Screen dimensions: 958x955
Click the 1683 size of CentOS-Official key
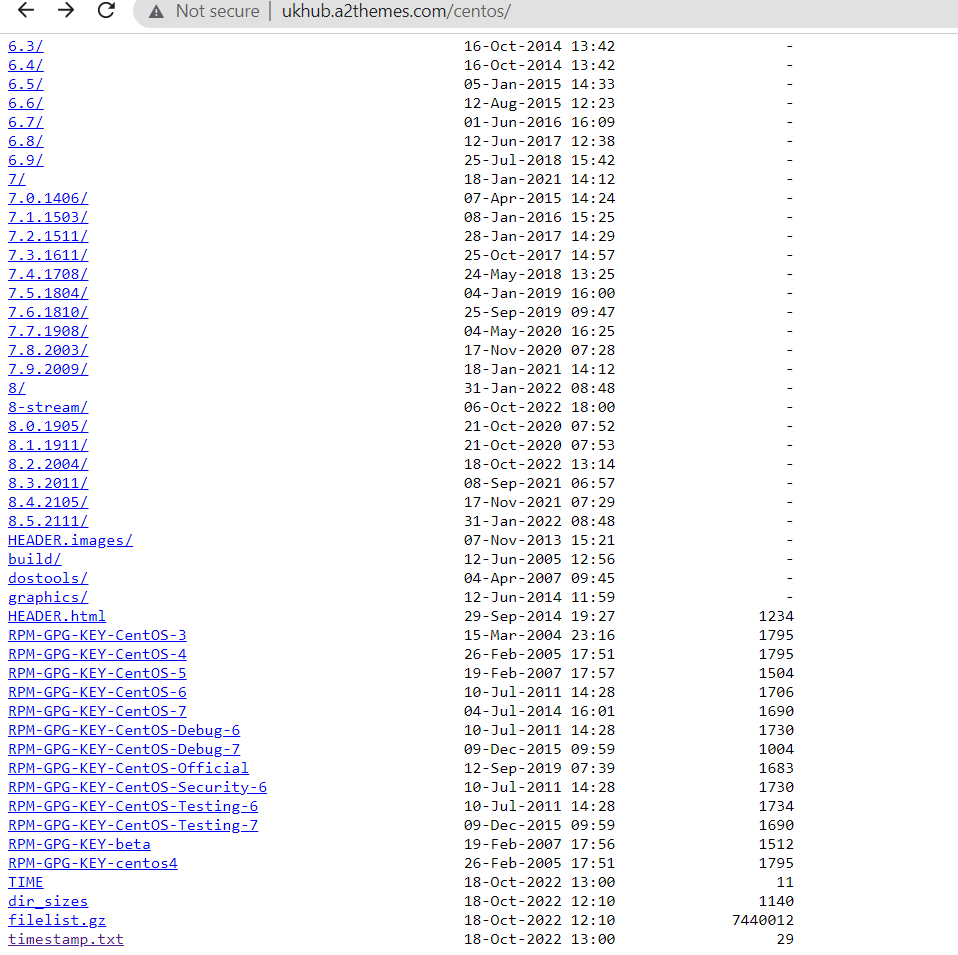click(x=776, y=769)
